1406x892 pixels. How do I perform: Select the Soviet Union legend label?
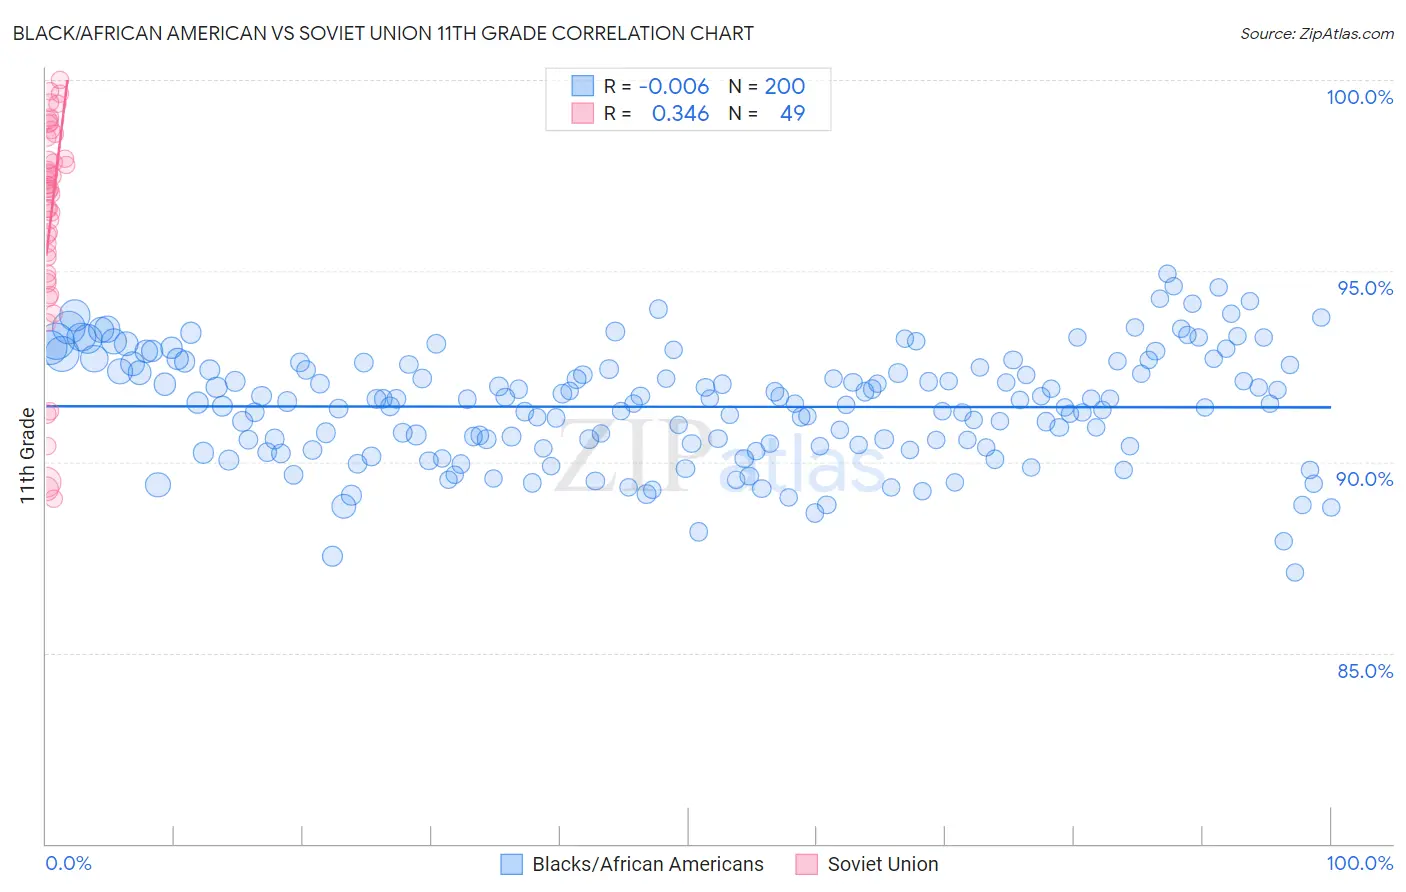point(883,864)
